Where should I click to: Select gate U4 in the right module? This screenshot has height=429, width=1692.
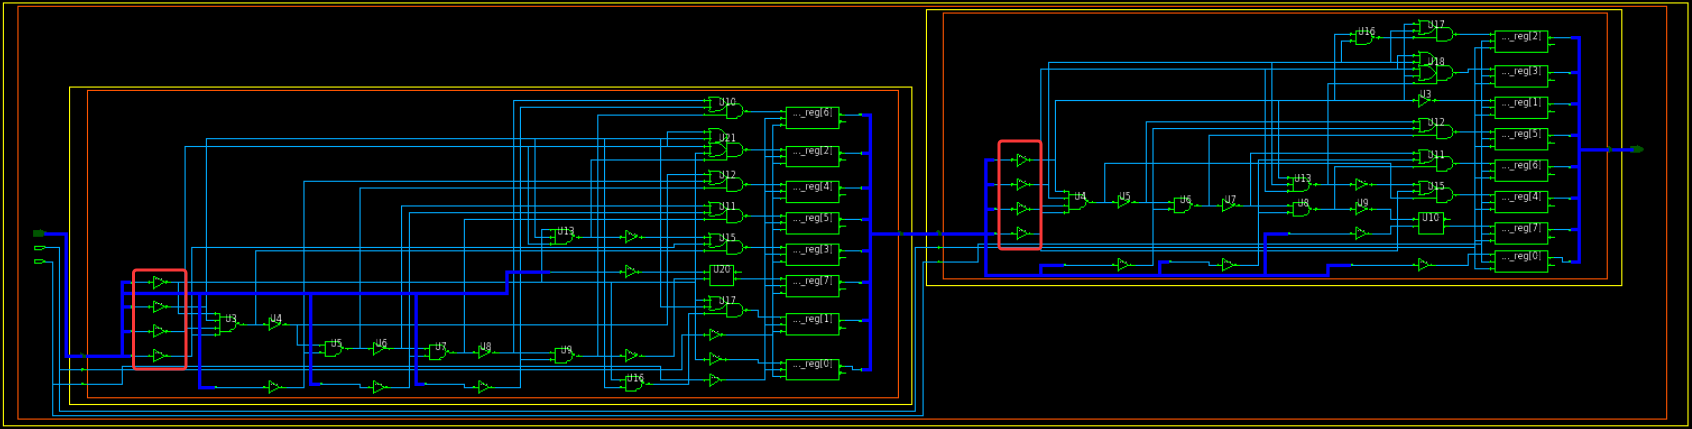click(x=1076, y=202)
